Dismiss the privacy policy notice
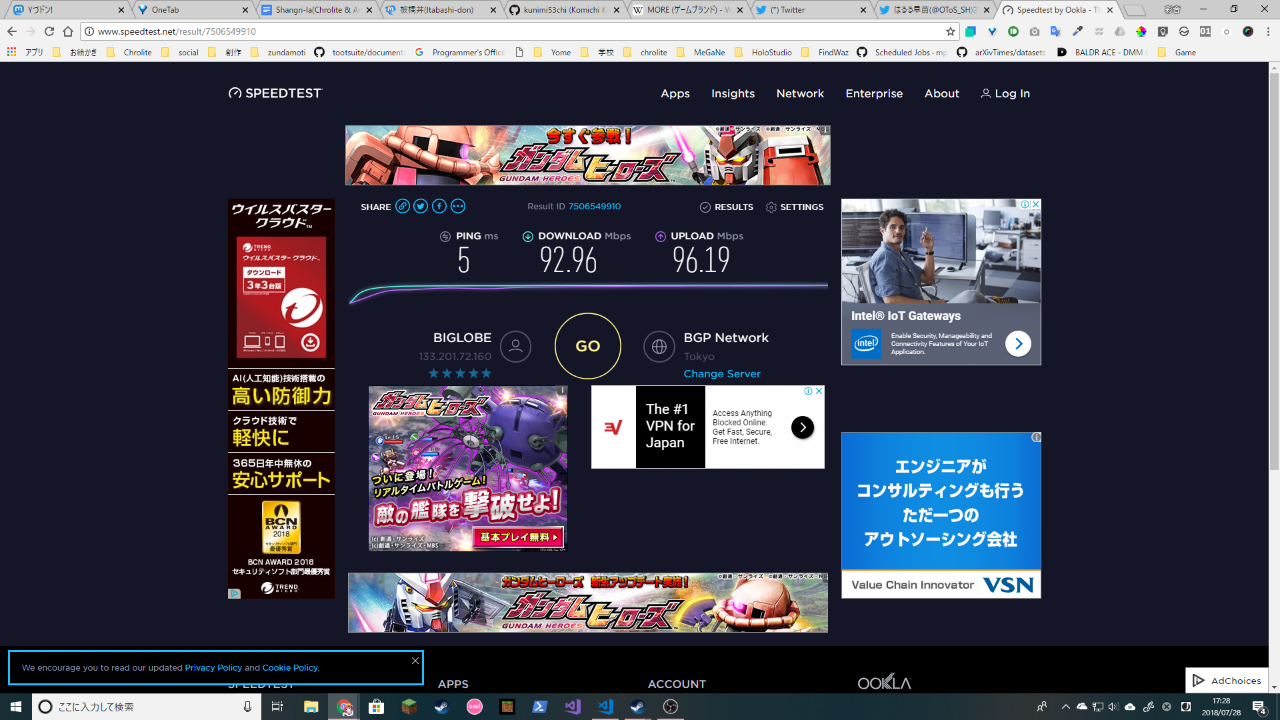 pyautogui.click(x=415, y=661)
